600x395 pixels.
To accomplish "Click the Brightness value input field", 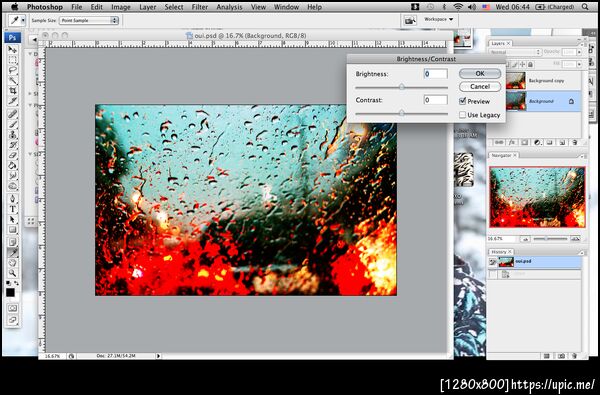I will pos(435,73).
